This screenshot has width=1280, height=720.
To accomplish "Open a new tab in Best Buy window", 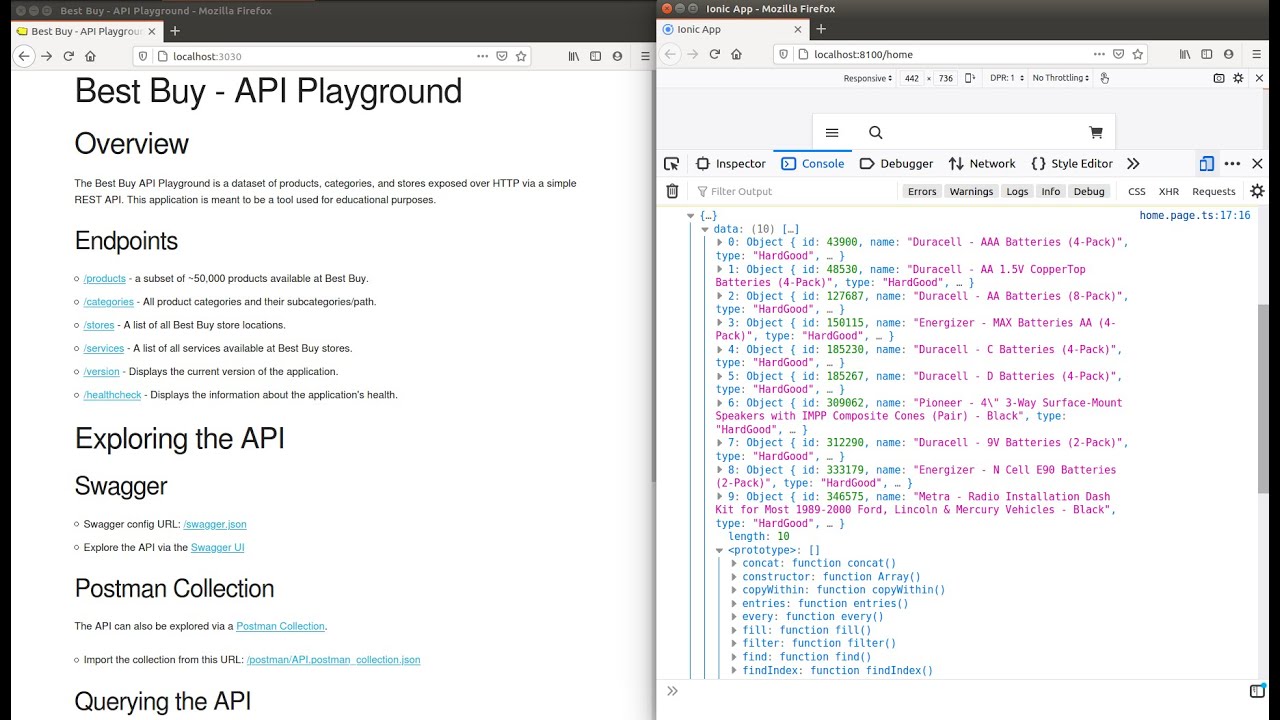I will [x=174, y=31].
